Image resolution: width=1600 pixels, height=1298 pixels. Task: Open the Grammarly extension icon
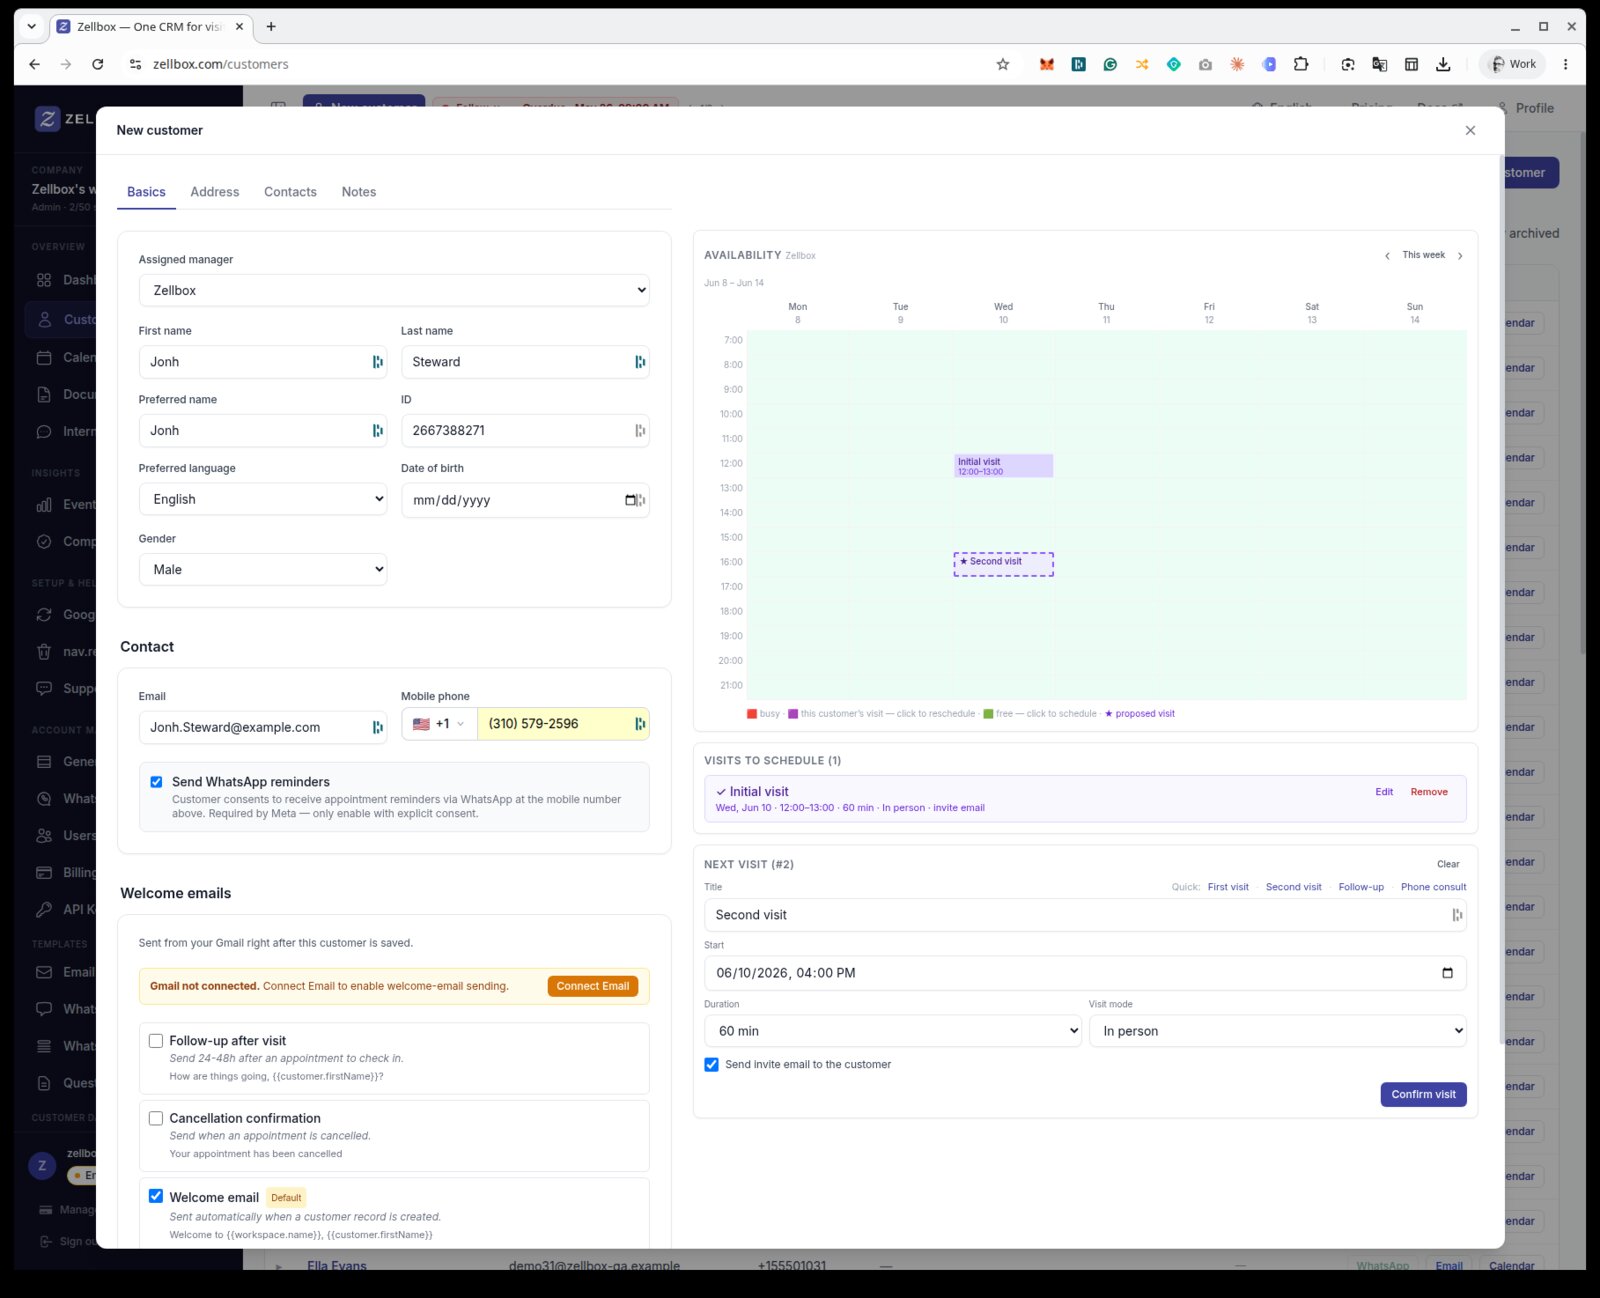(1110, 64)
